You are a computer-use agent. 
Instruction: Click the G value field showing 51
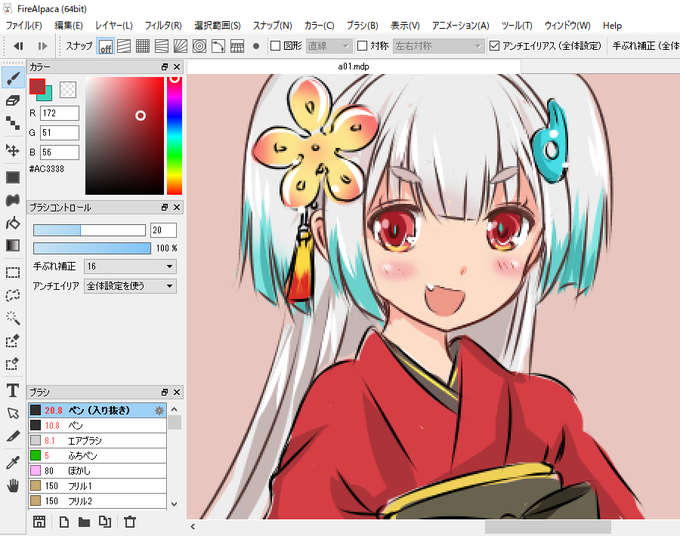pyautogui.click(x=60, y=133)
